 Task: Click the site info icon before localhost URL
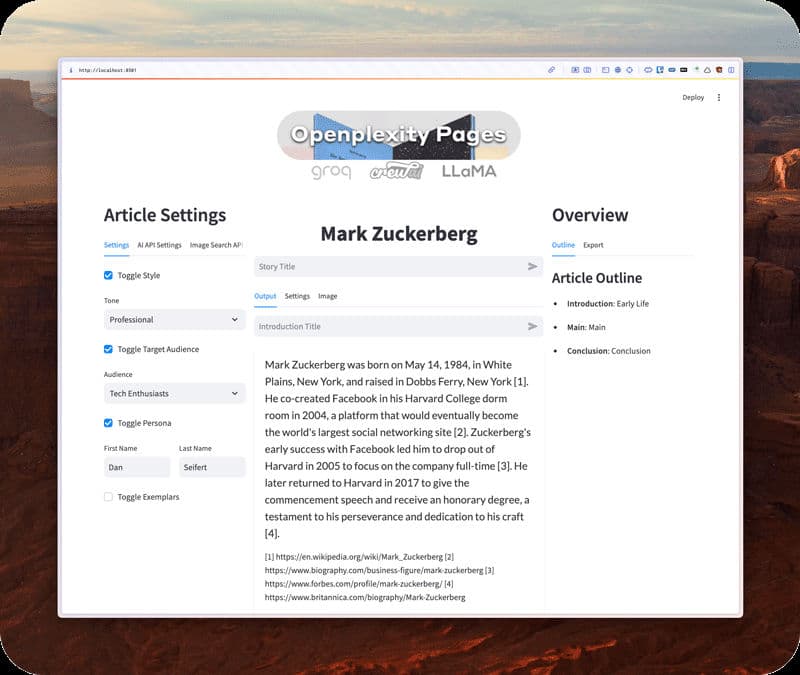(70, 70)
